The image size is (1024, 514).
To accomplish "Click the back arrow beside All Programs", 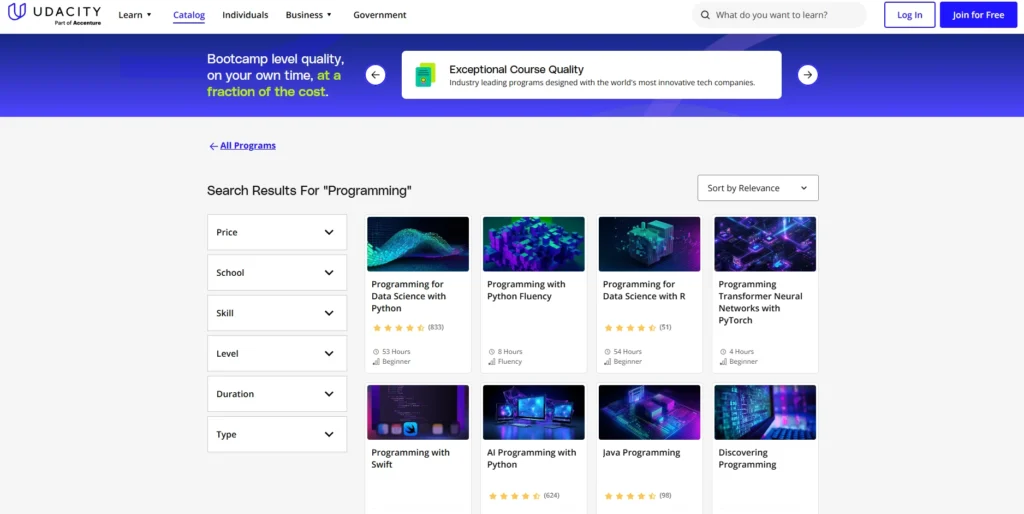I will point(213,146).
